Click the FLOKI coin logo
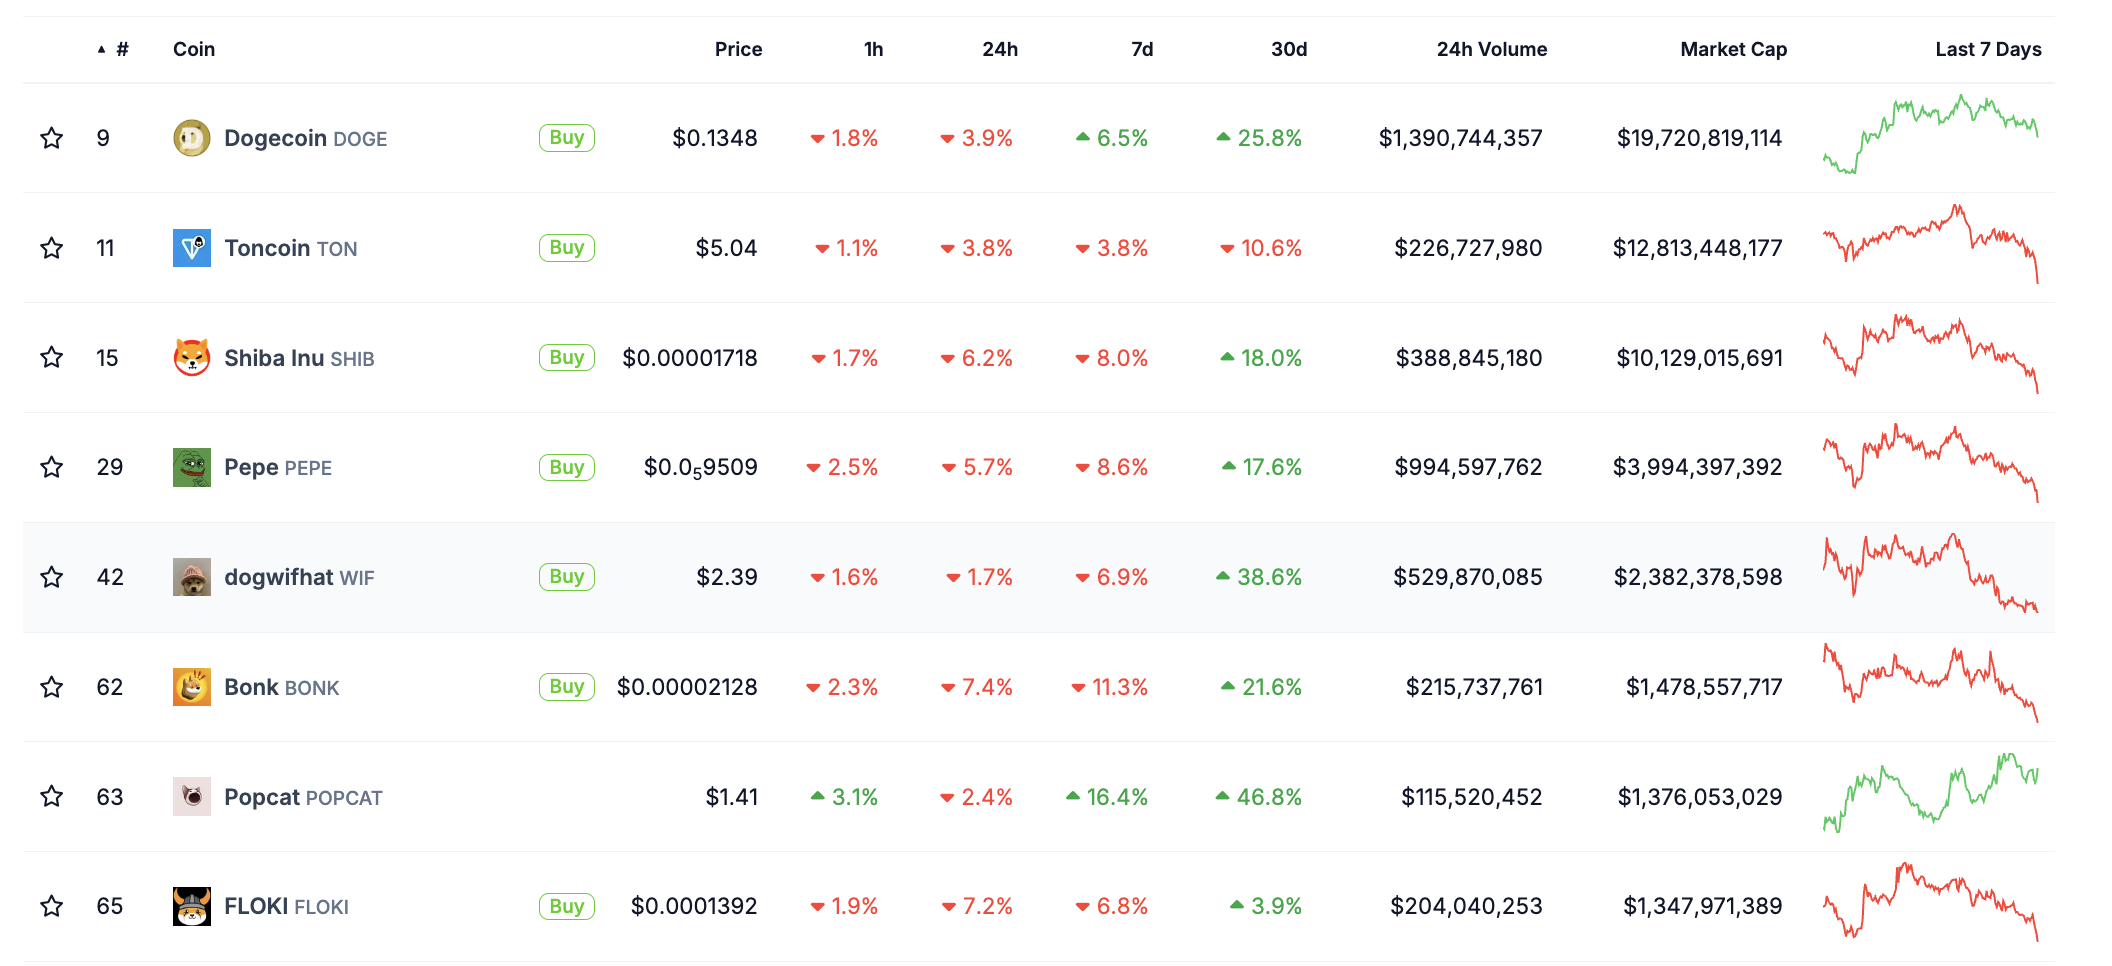The height and width of the screenshot is (966, 2112). (x=191, y=906)
